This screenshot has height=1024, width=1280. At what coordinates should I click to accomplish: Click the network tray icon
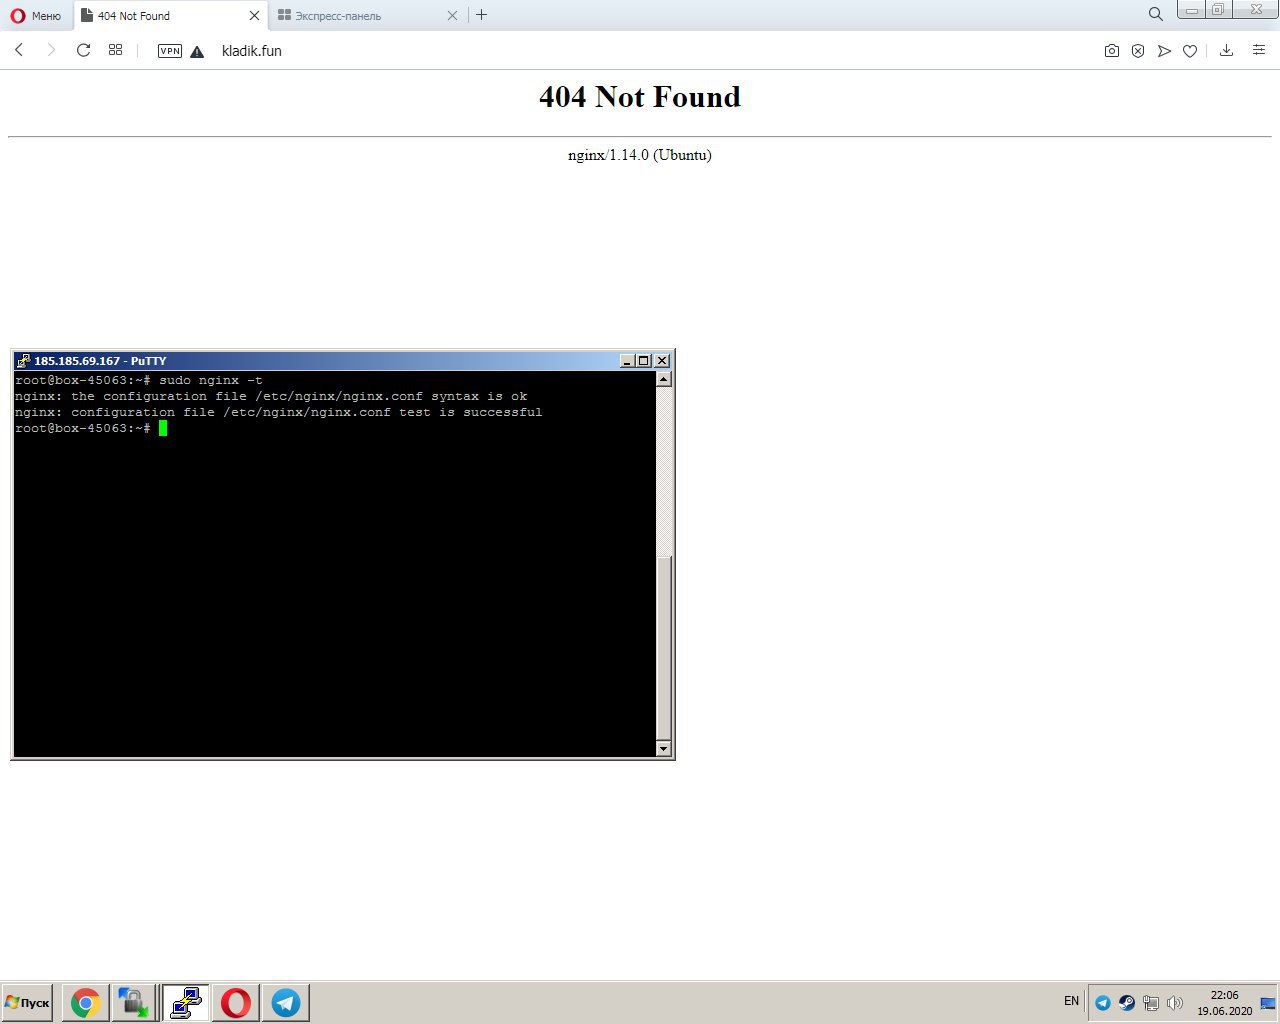(x=1151, y=1003)
